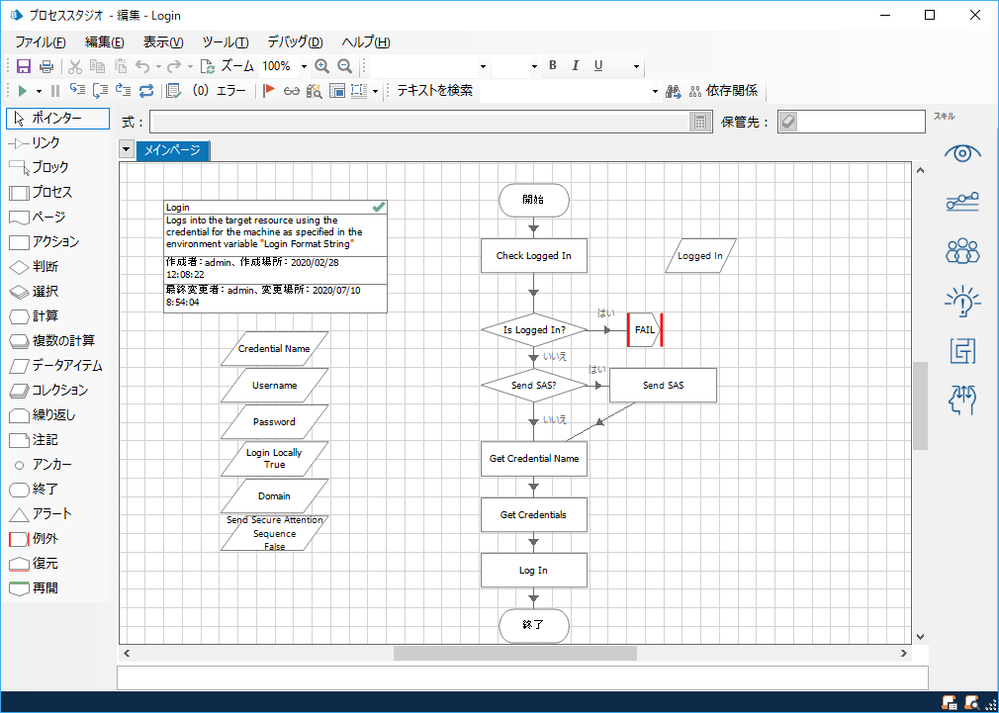The width and height of the screenshot is (999, 713).
Task: Click the Copy icon in toolbar
Action: 97,66
